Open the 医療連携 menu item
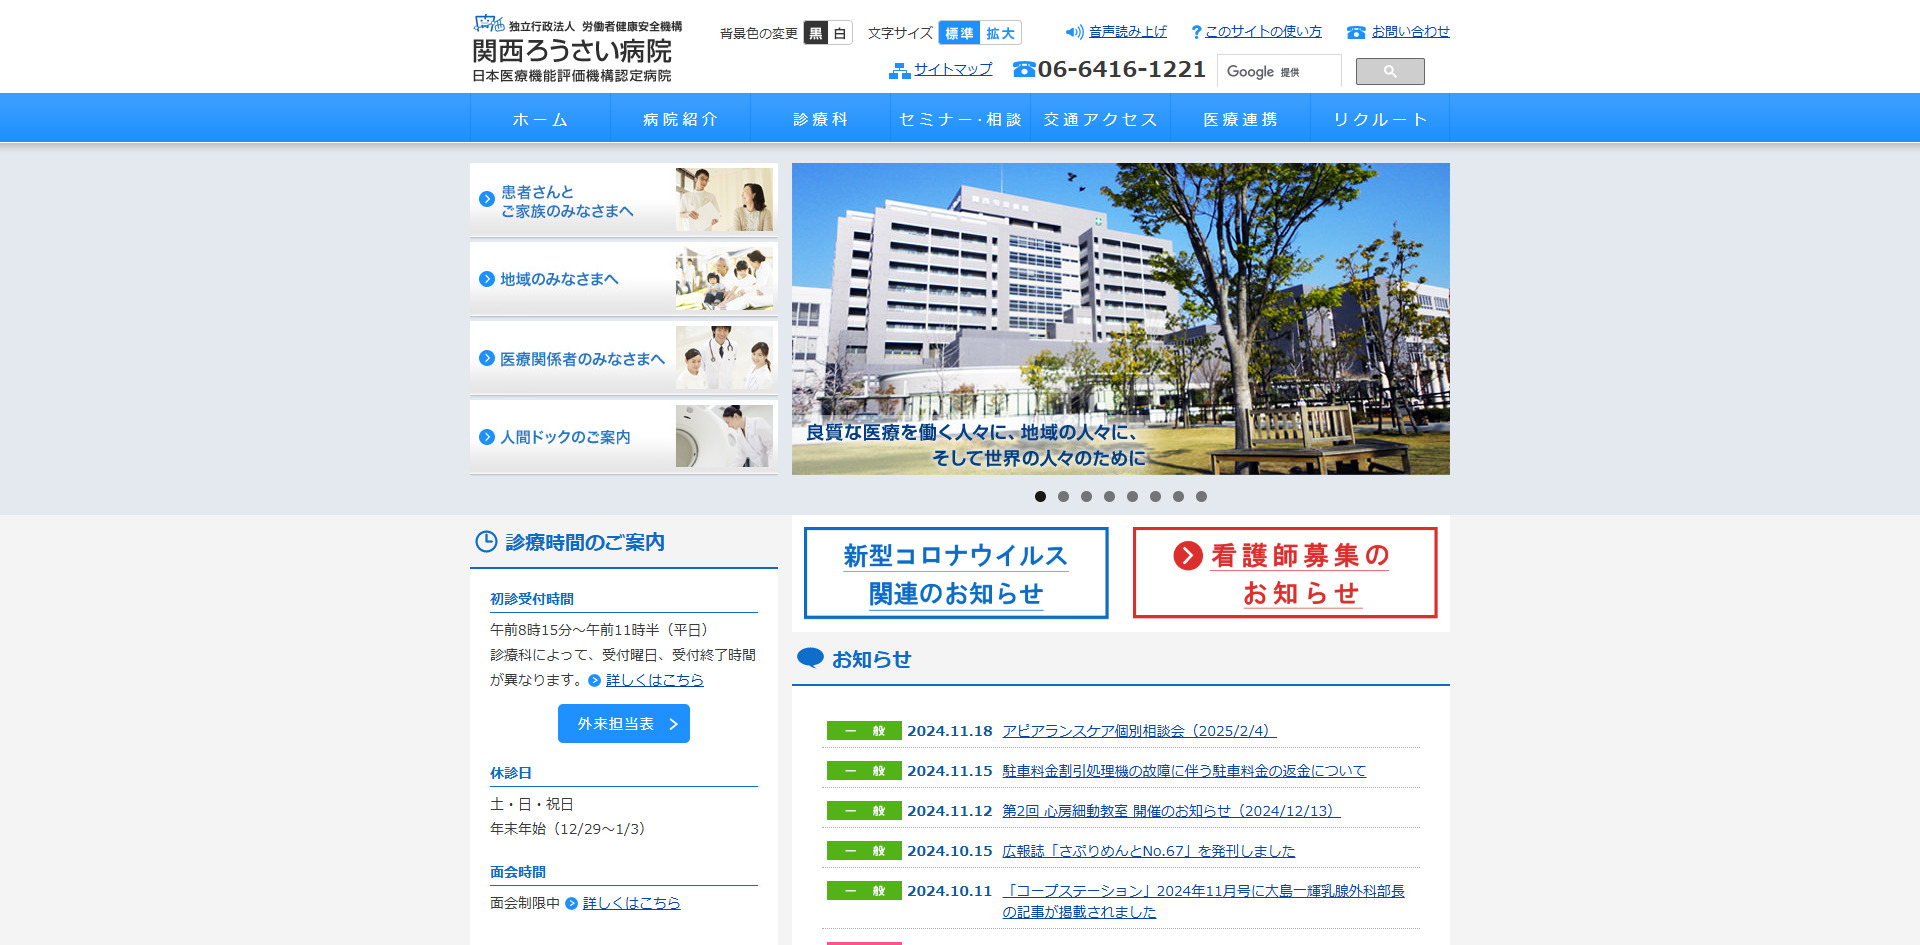1920x945 pixels. coord(1240,119)
